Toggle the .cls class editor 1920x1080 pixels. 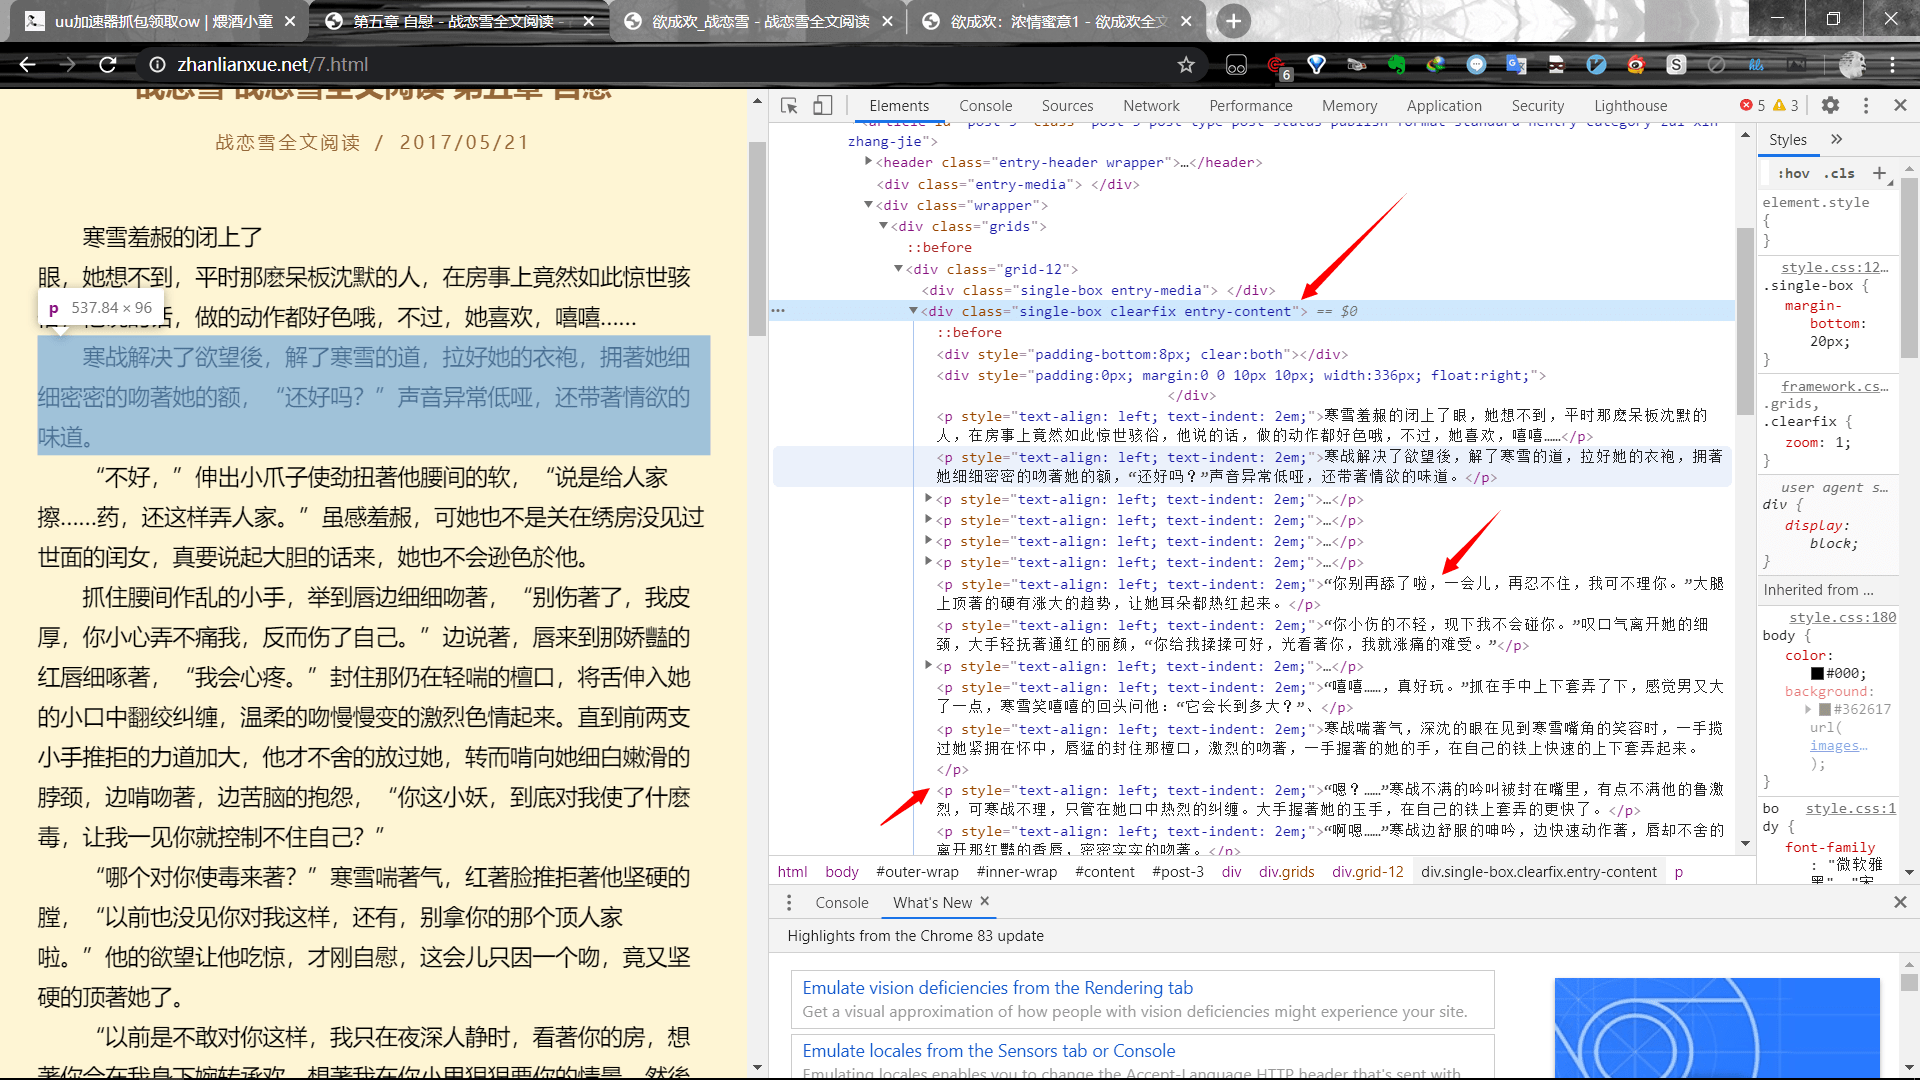pyautogui.click(x=1839, y=173)
